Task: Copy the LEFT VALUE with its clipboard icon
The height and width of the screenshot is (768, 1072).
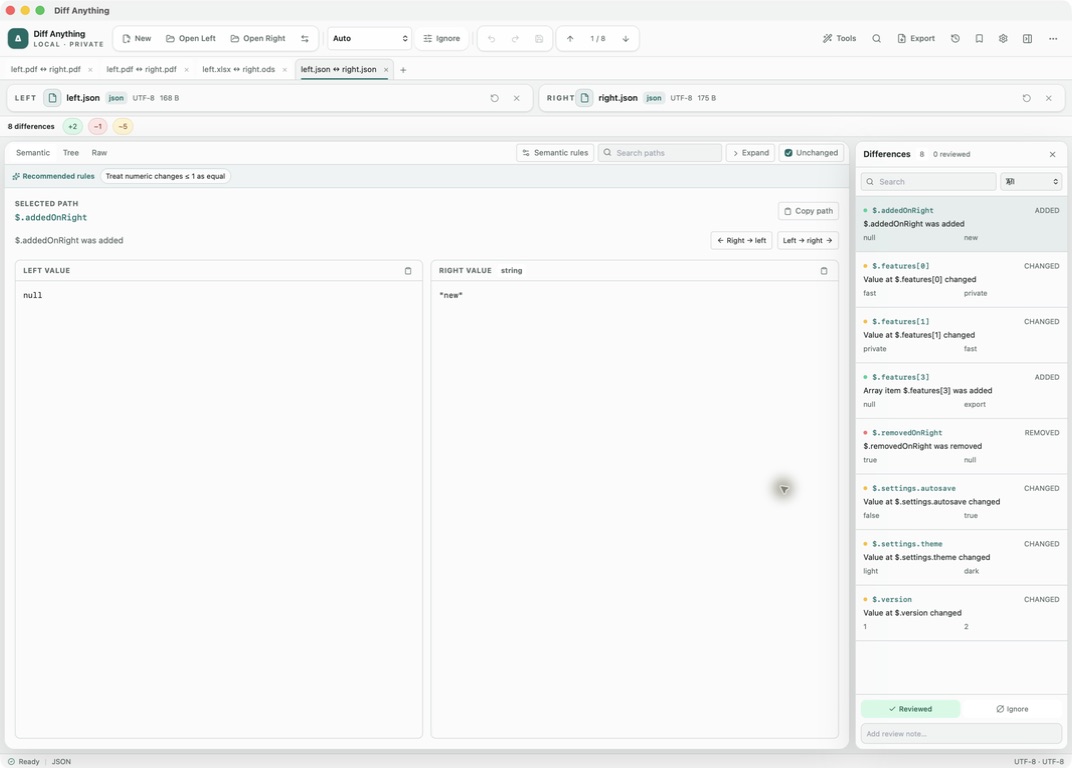Action: (x=408, y=271)
